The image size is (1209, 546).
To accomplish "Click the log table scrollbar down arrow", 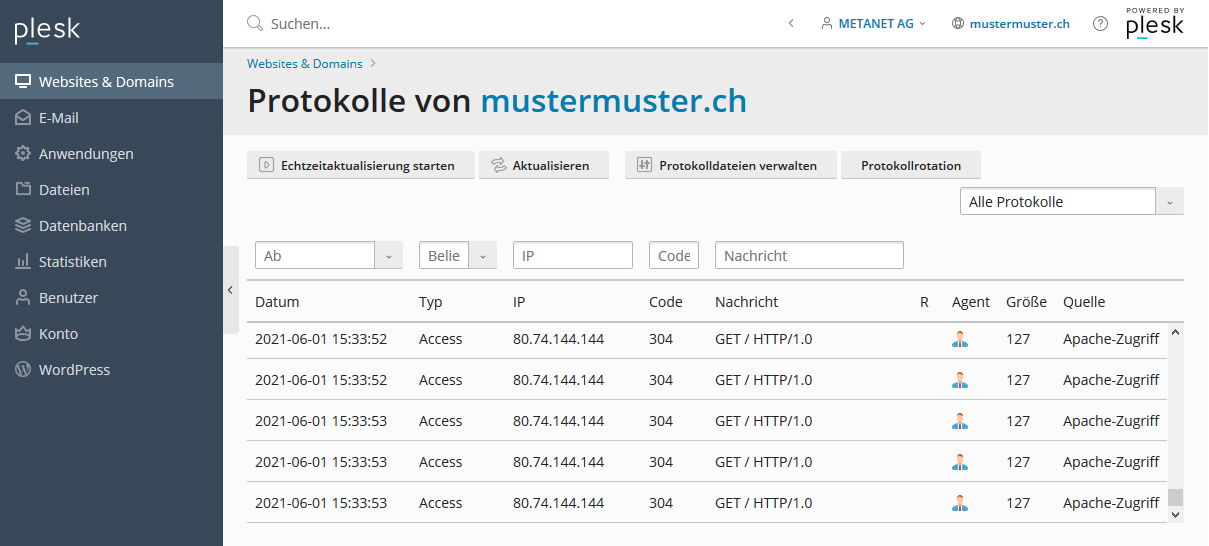I will [x=1175, y=514].
